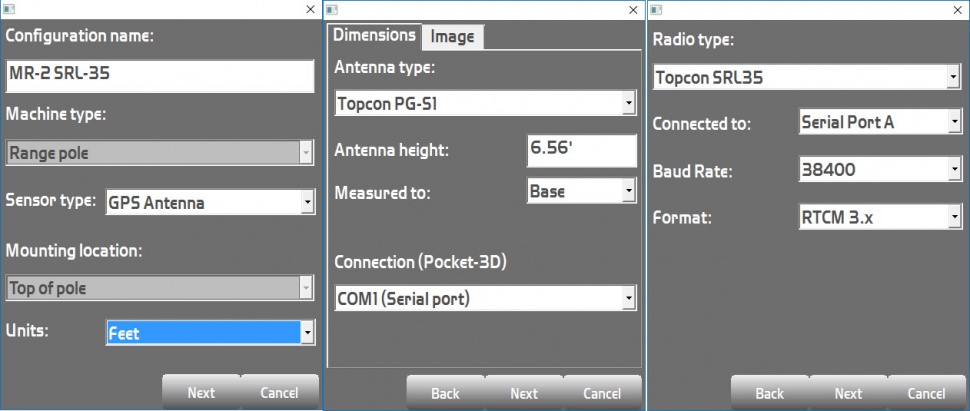Expand the Units dropdown showing Feet
This screenshot has height=411, width=970.
211,333
